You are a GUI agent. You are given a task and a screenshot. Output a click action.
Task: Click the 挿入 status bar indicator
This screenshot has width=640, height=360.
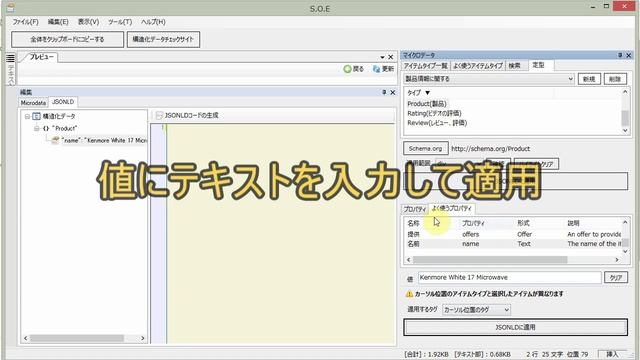pos(612,354)
